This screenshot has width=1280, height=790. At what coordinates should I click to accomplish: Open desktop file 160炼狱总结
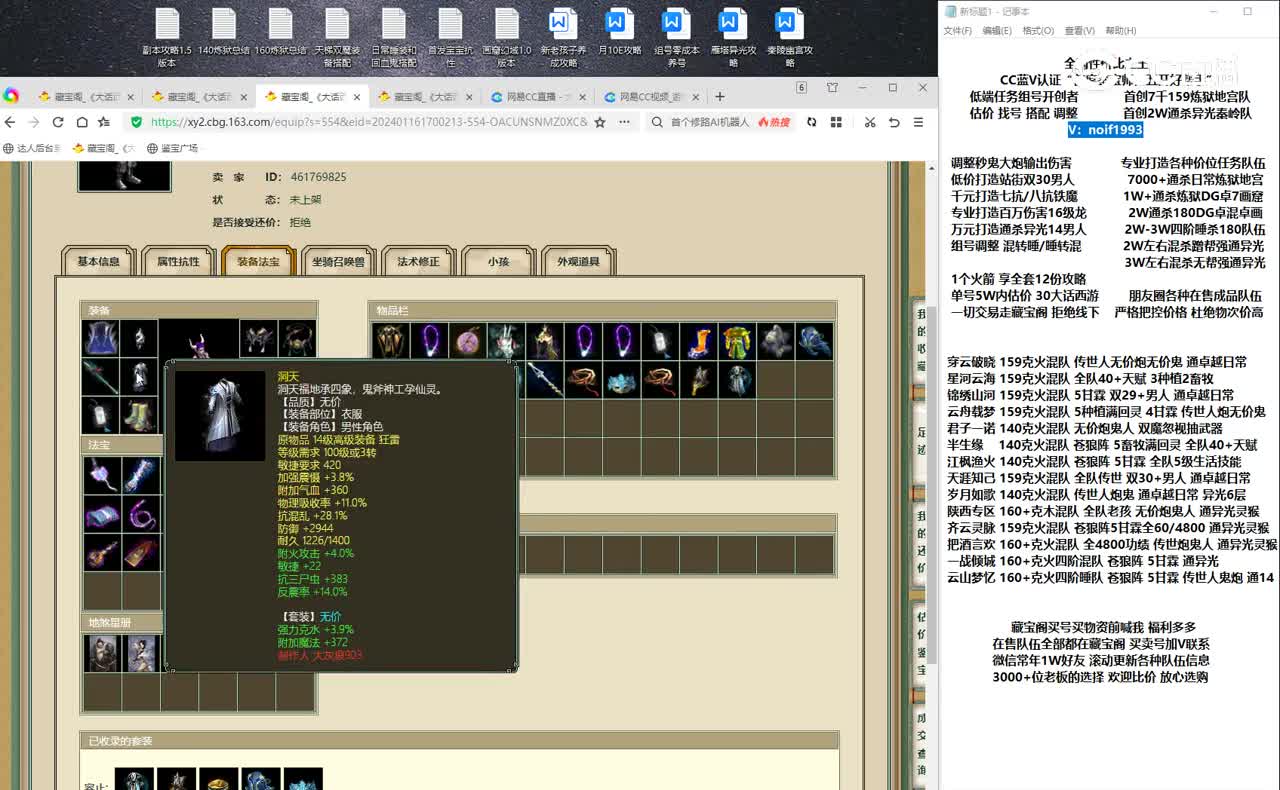tap(280, 32)
